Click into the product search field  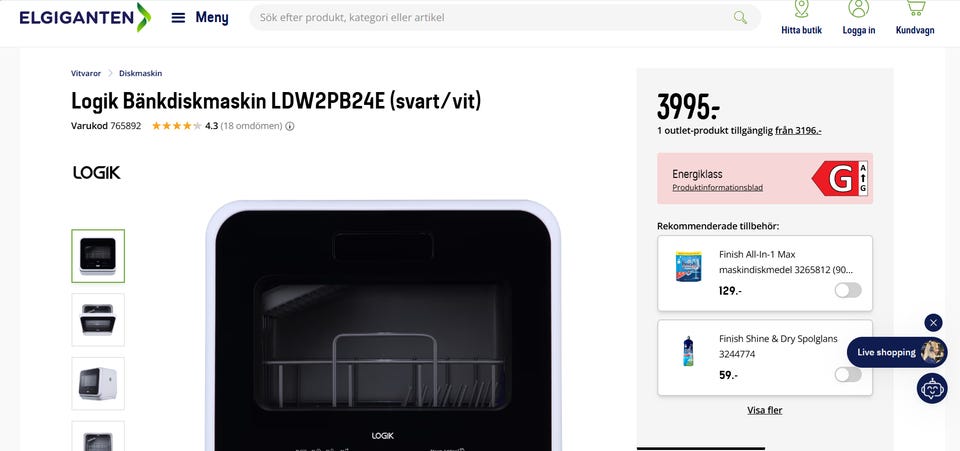tap(490, 17)
